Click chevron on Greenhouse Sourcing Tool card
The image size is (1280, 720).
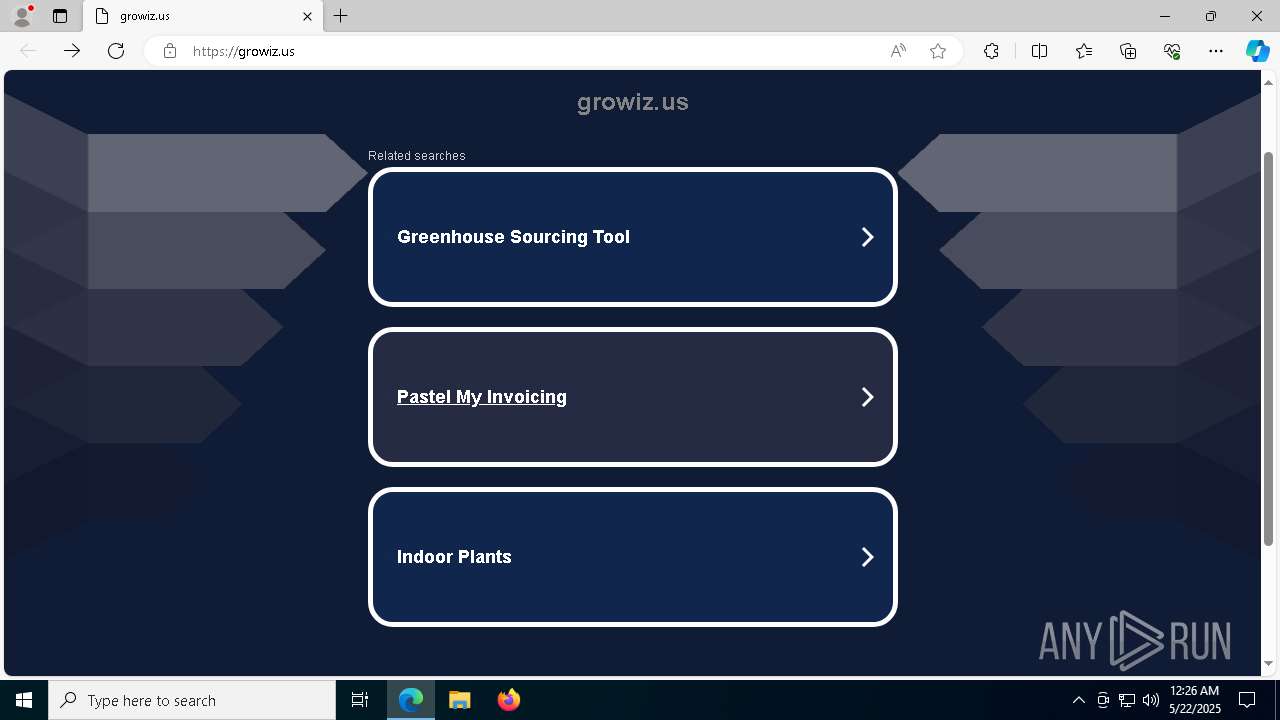(x=868, y=237)
